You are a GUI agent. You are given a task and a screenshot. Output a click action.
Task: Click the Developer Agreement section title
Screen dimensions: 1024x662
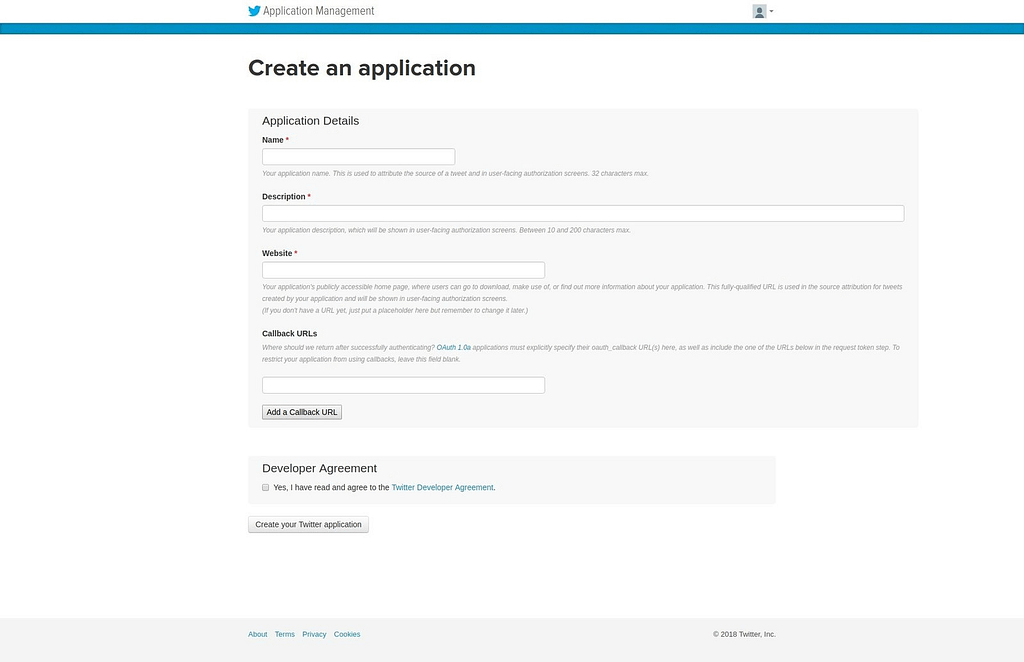(x=319, y=468)
